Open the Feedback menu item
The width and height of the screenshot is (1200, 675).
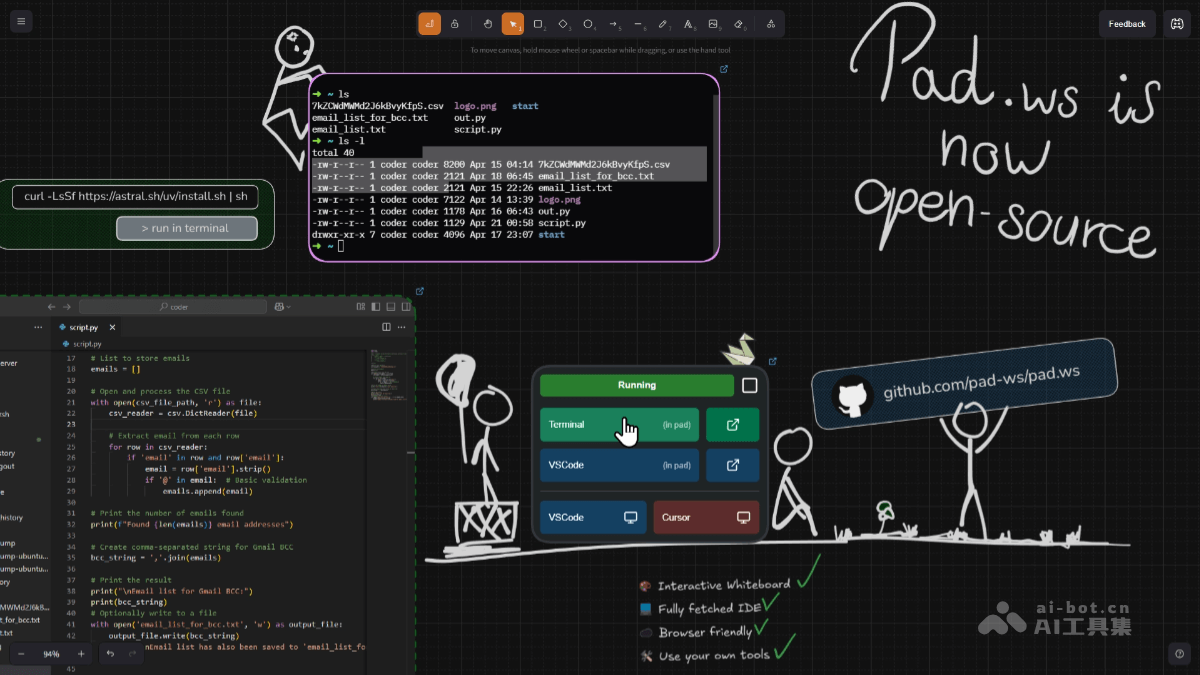pyautogui.click(x=1127, y=23)
